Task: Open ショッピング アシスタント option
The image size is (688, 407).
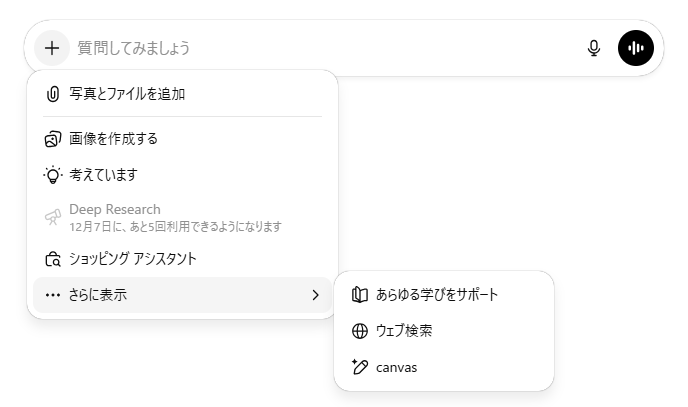Action: point(132,259)
